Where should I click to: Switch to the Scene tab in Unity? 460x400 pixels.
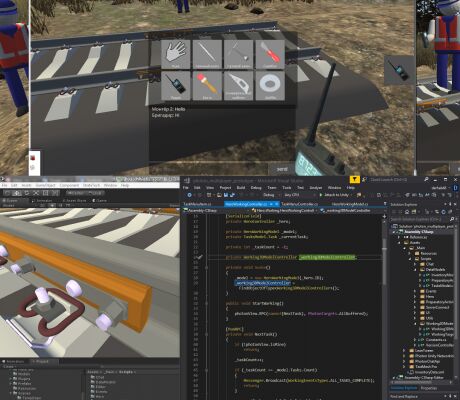12,200
